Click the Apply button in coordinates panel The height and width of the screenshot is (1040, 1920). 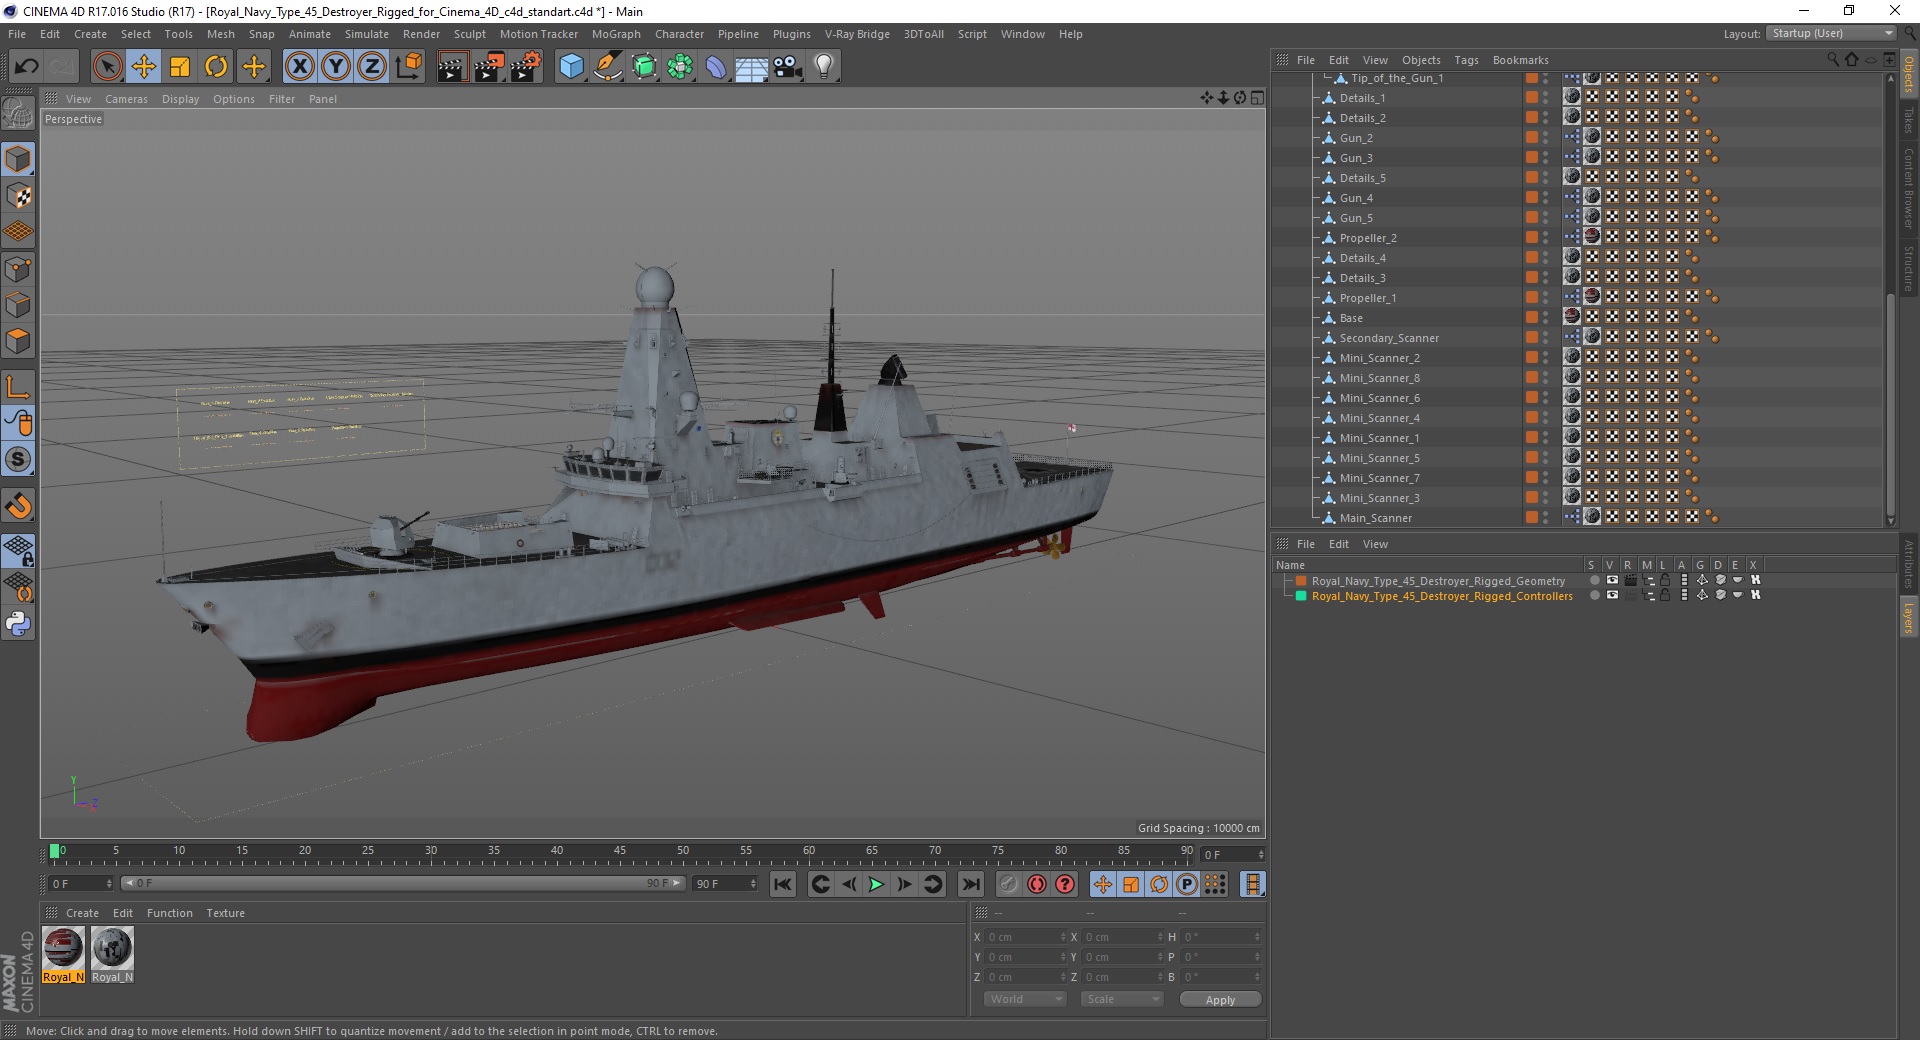pos(1220,1000)
